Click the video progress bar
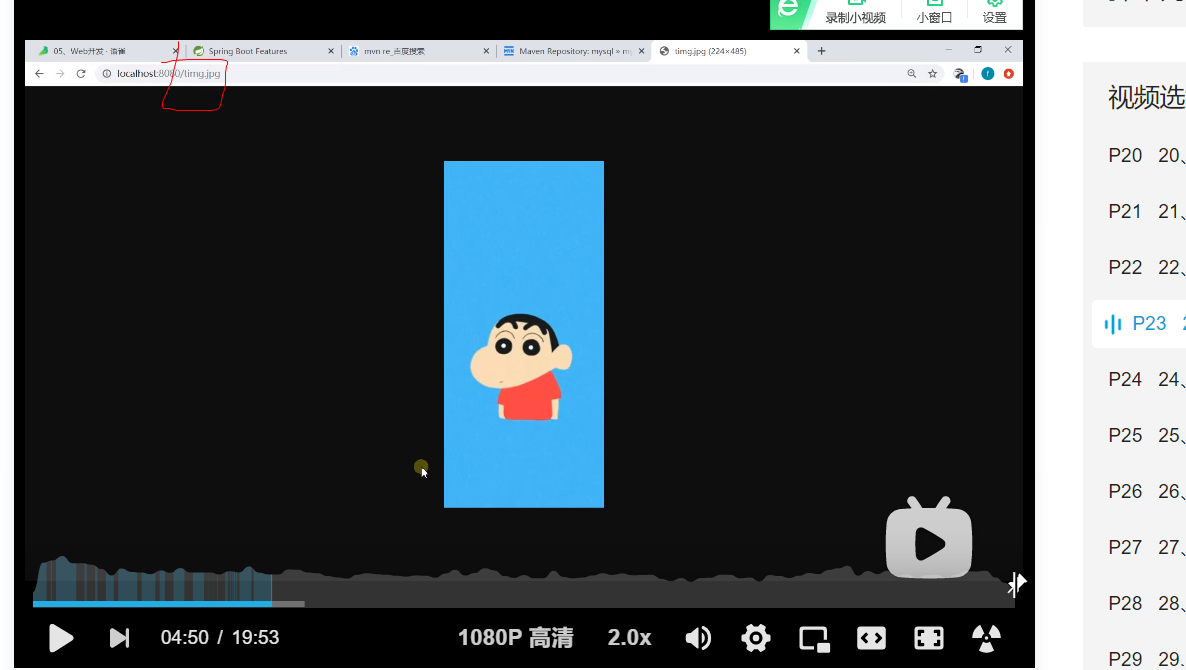 click(523, 603)
